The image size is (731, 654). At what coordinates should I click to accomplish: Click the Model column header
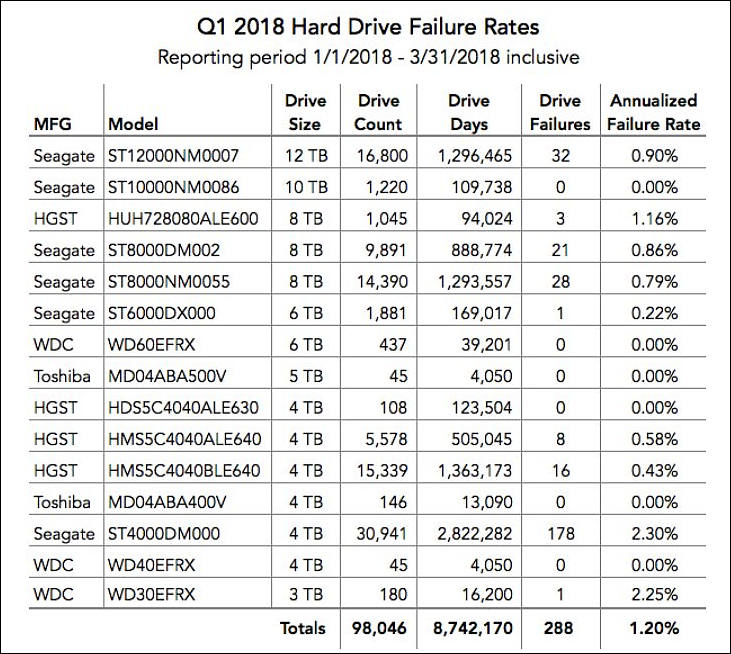(133, 124)
